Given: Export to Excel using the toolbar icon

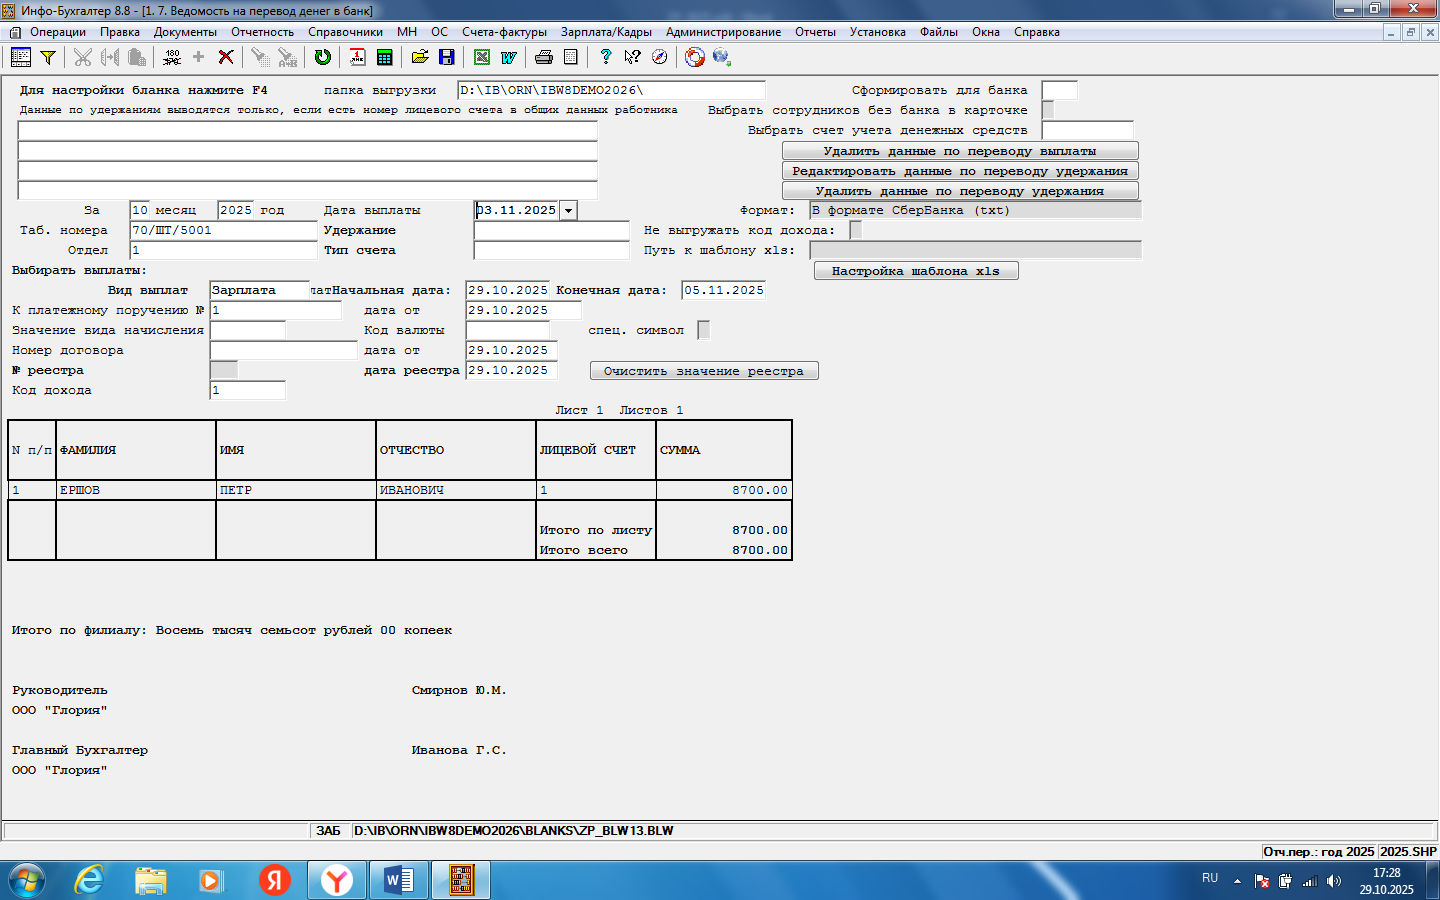Looking at the screenshot, I should tap(482, 57).
